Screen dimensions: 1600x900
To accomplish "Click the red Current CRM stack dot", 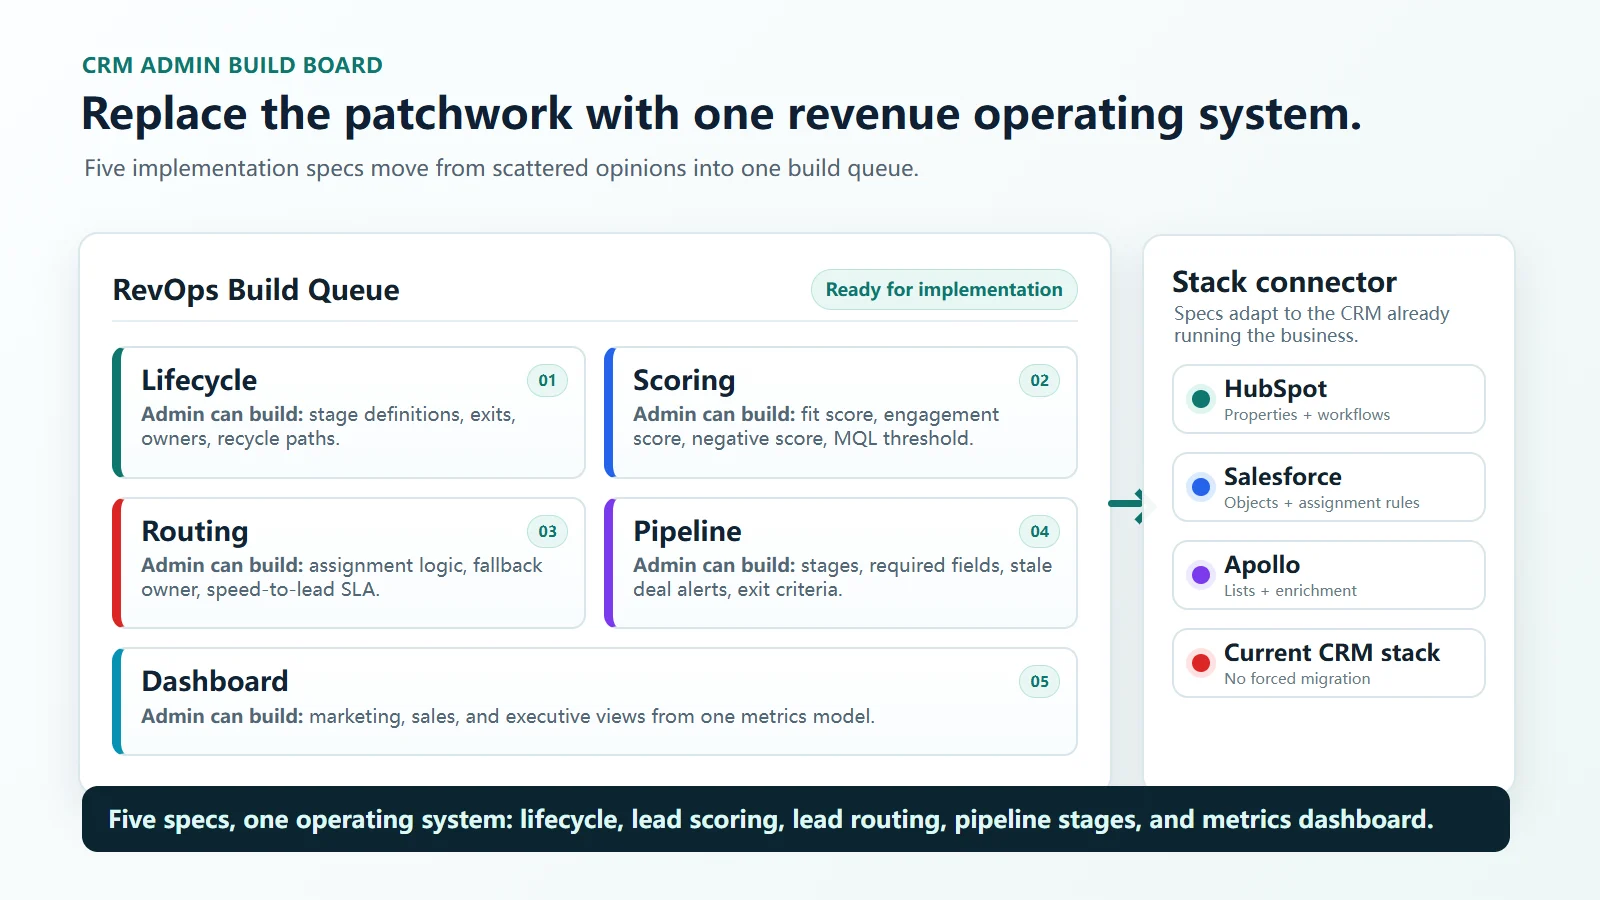I will coord(1201,663).
